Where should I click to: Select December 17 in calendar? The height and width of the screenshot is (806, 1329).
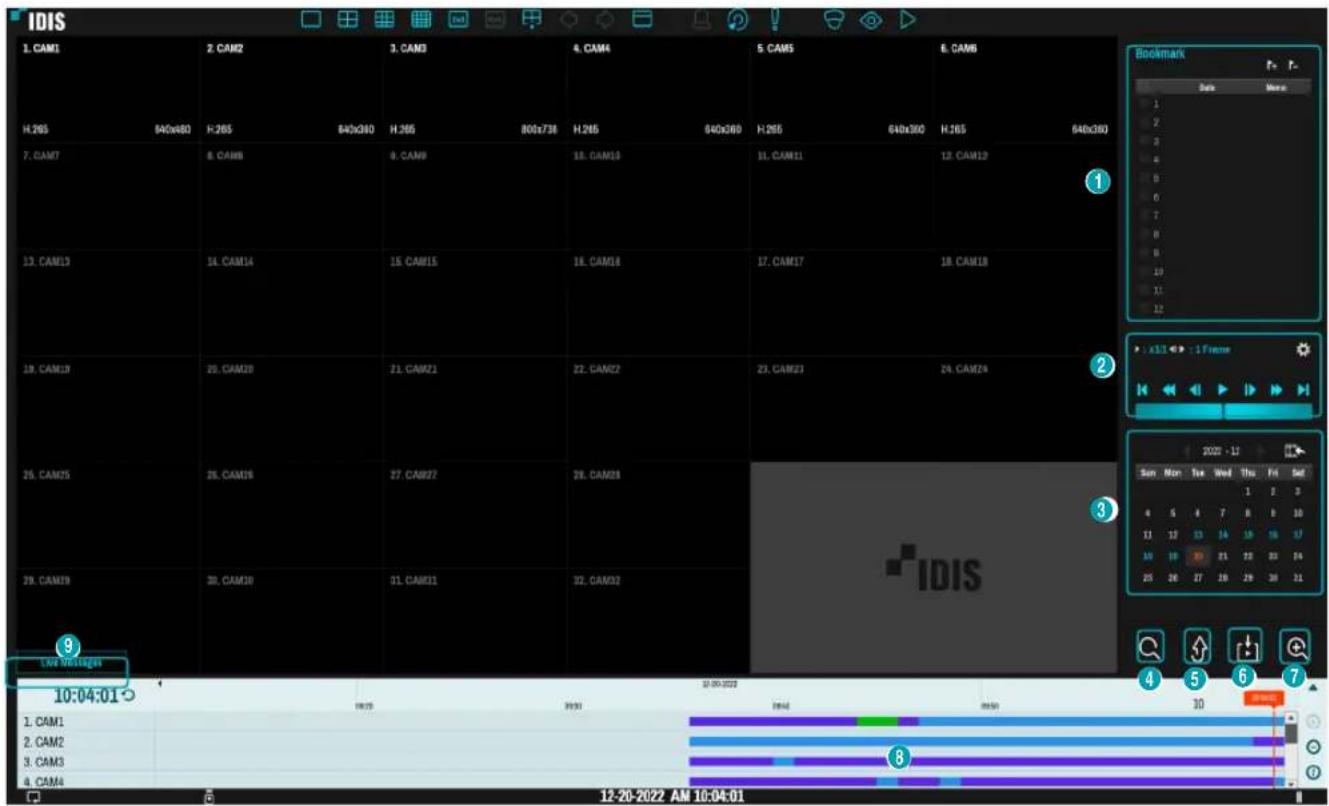(1298, 534)
